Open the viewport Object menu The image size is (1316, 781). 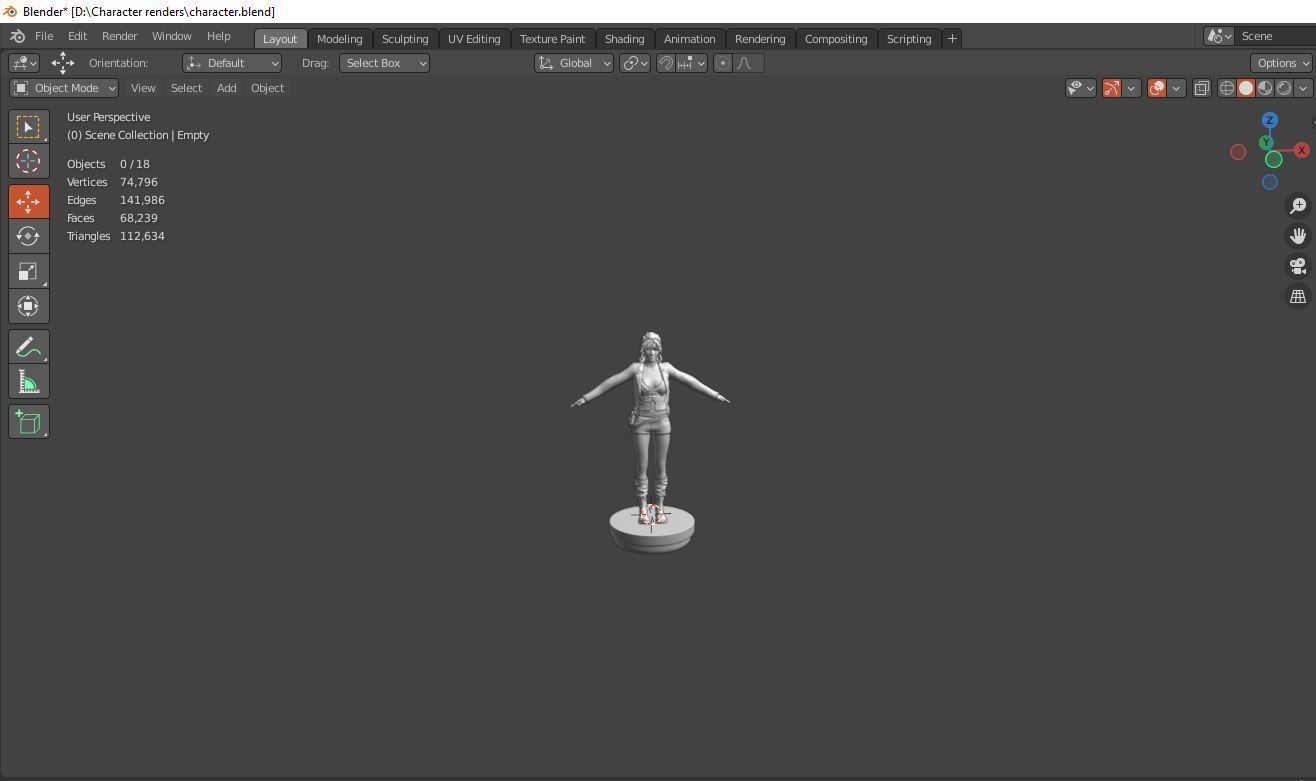(x=267, y=88)
